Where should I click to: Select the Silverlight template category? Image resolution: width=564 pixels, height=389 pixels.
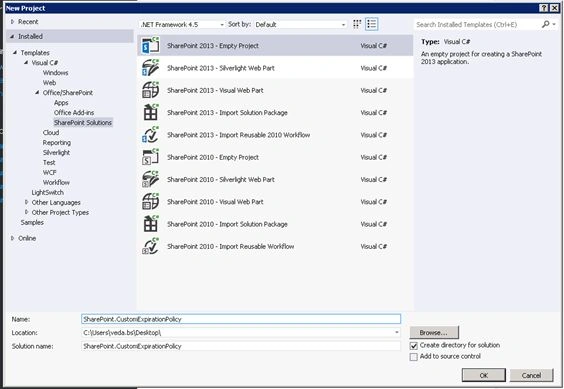(x=56, y=153)
